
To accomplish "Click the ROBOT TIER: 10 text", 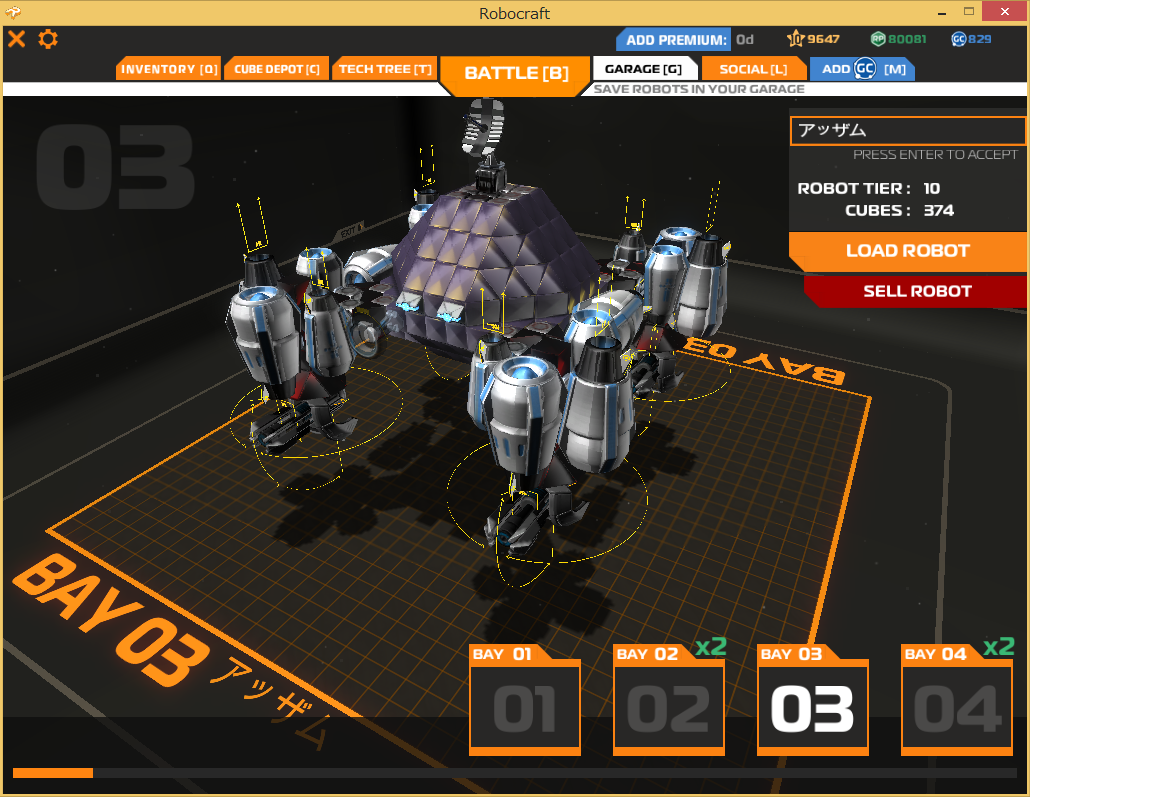I will 868,189.
